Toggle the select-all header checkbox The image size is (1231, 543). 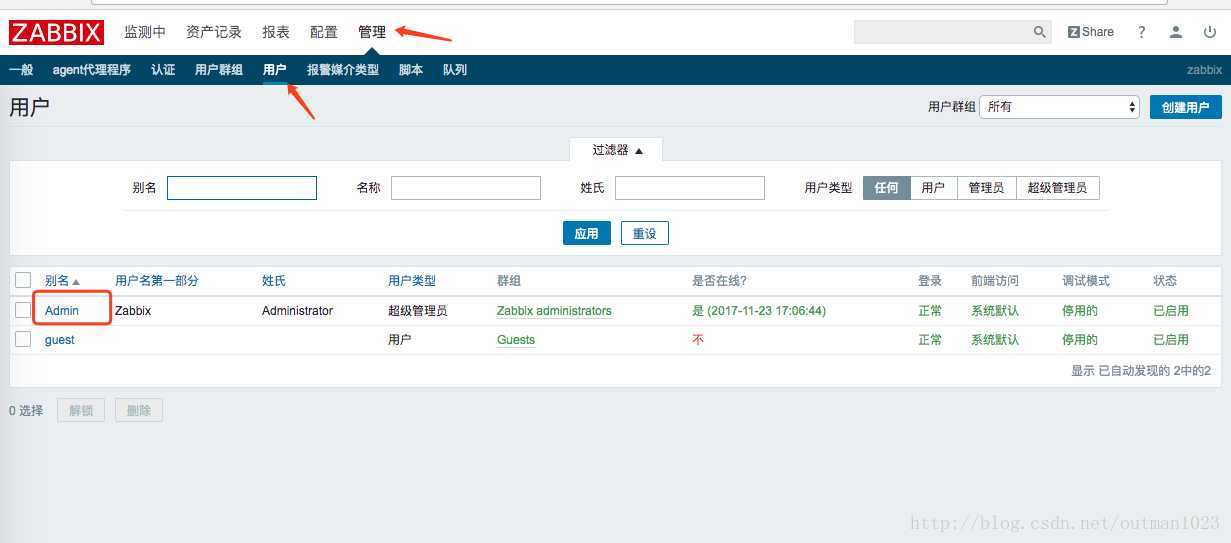(23, 281)
